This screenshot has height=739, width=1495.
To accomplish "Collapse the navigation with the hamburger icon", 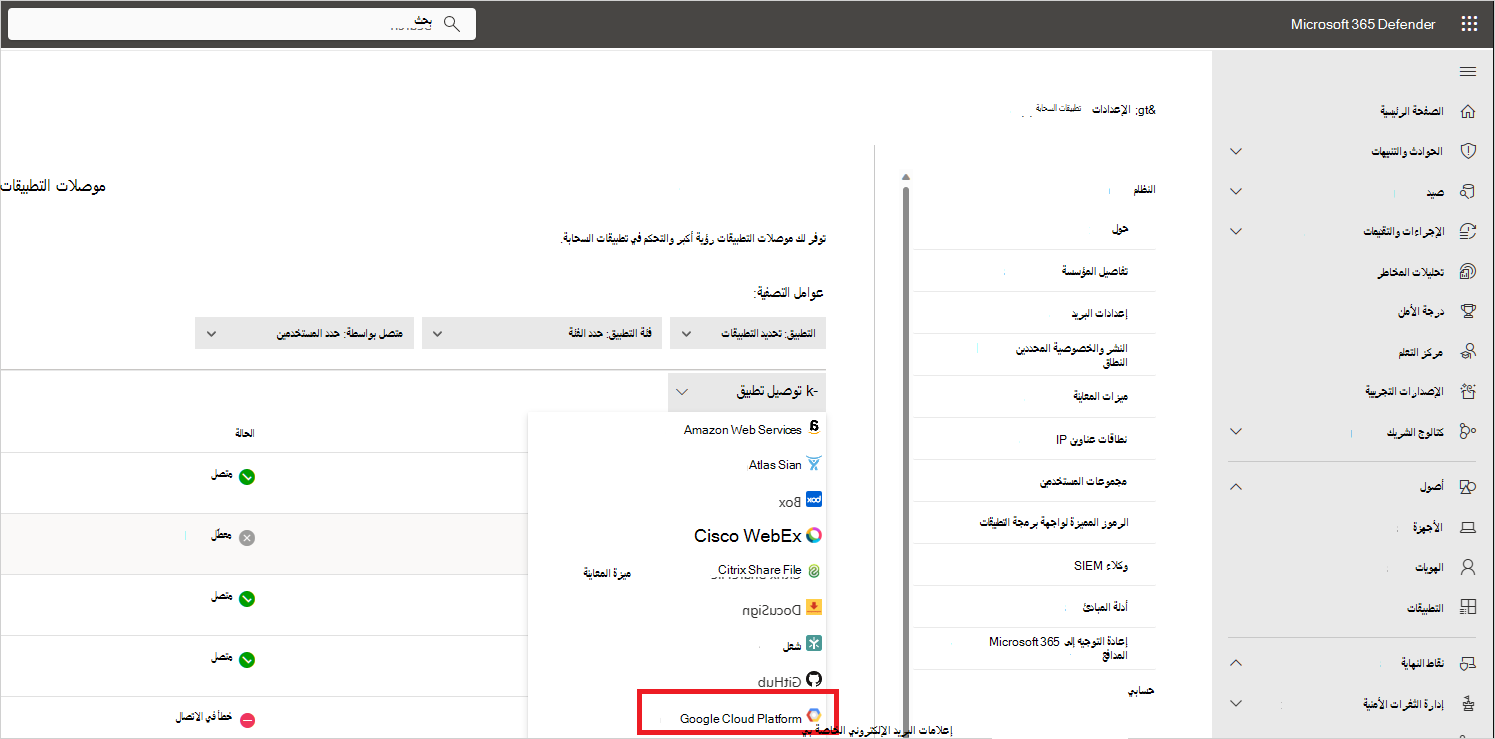I will [x=1468, y=71].
